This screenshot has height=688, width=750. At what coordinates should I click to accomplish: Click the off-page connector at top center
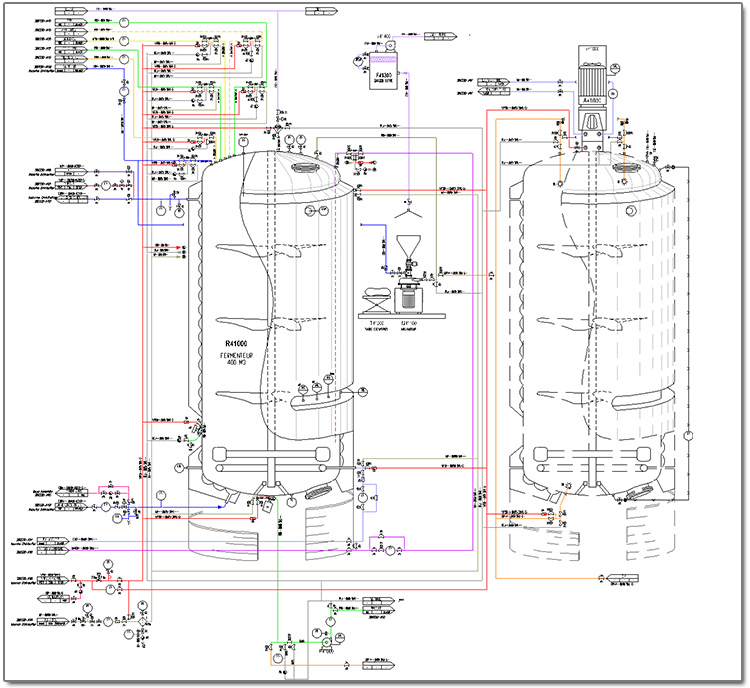321,11
